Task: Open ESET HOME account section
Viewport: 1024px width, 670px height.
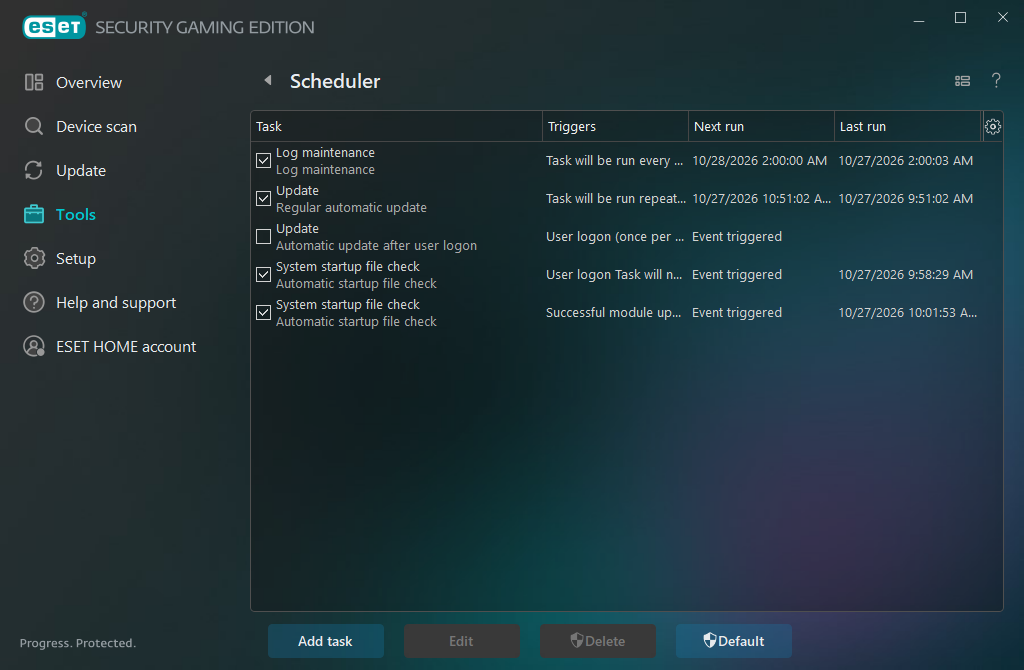Action: (126, 347)
